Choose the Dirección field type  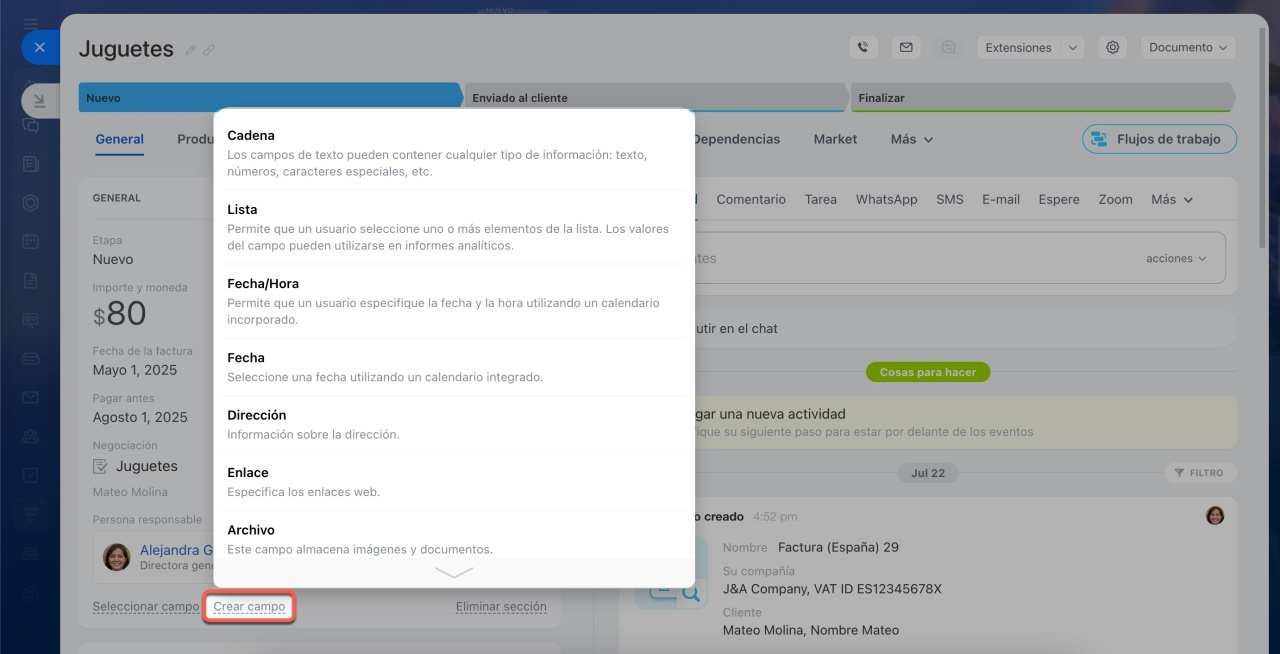pyautogui.click(x=454, y=424)
